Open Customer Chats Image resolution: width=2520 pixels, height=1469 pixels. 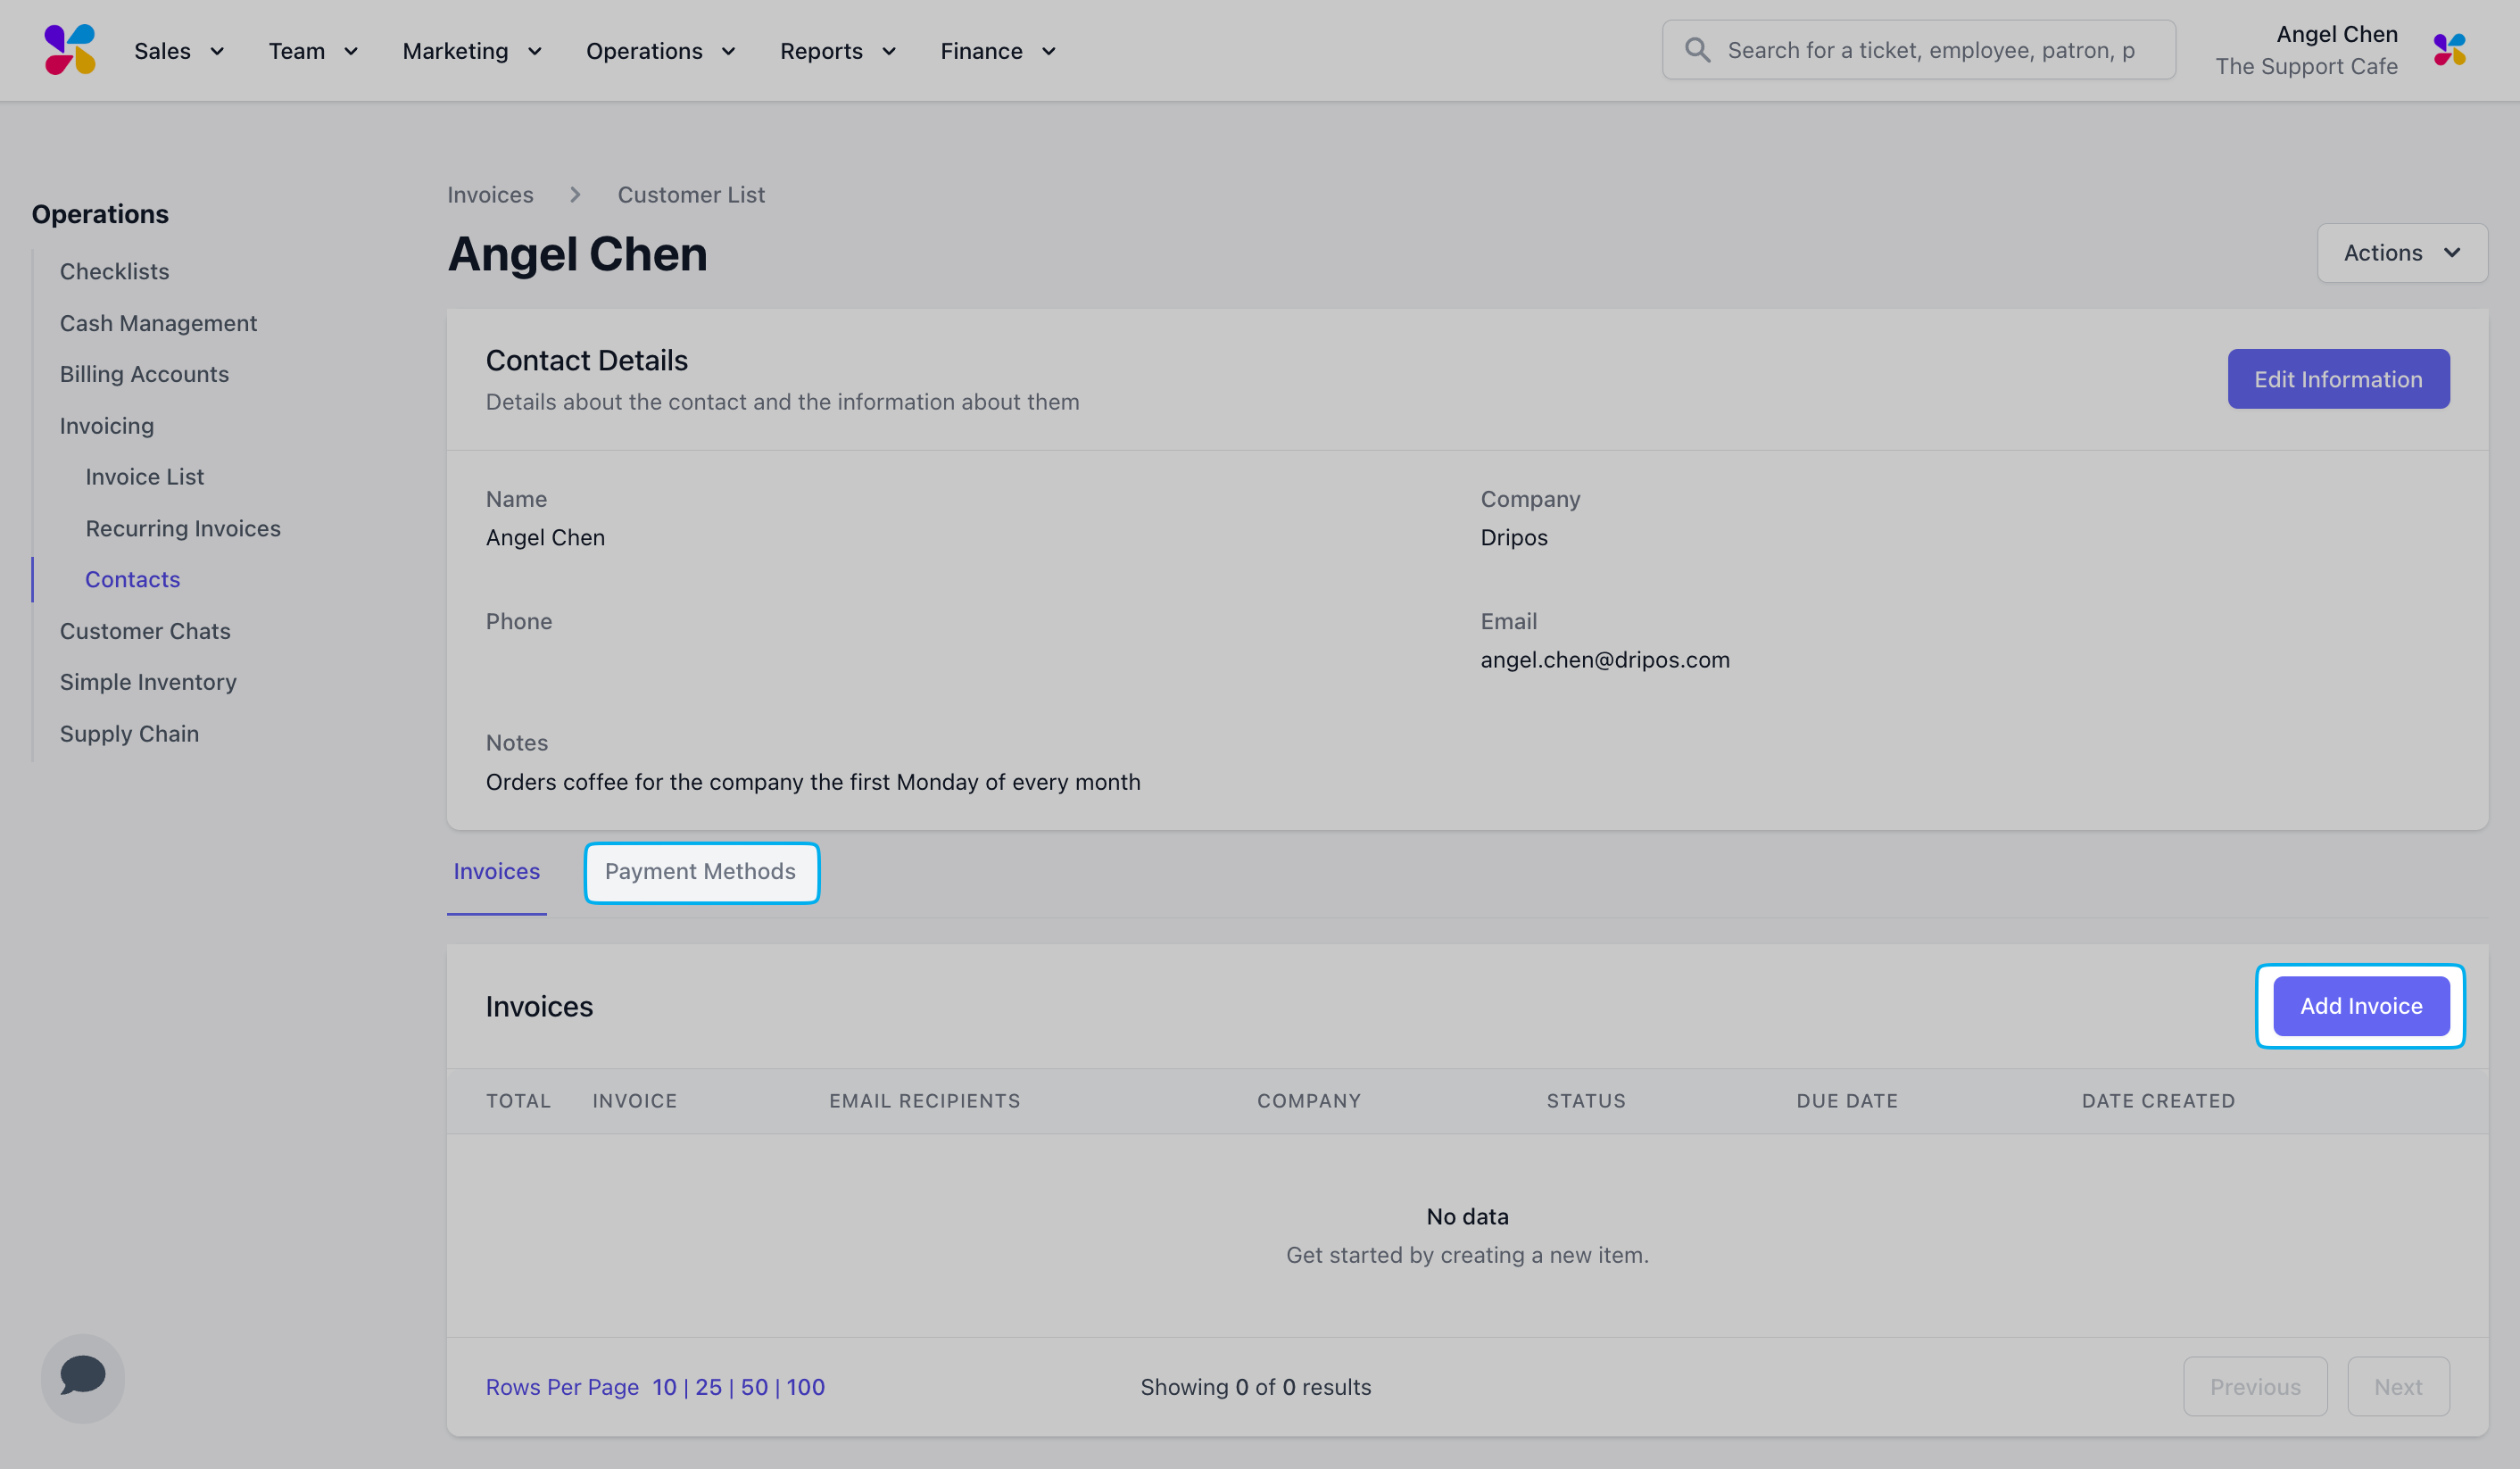(145, 631)
